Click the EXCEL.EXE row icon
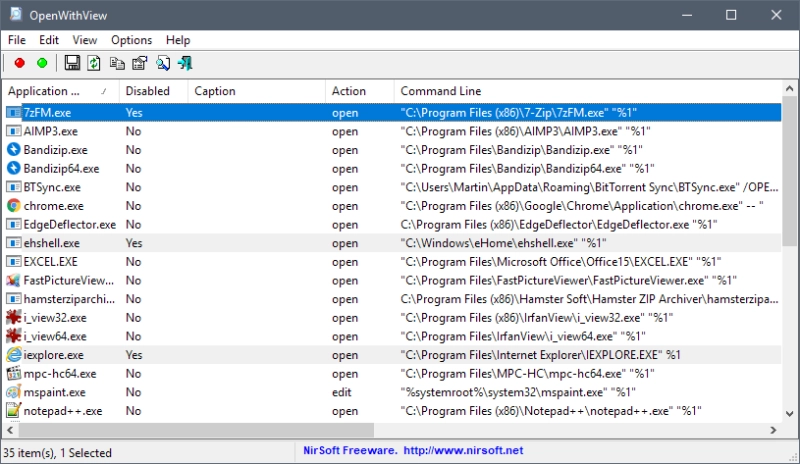800x464 pixels. pyautogui.click(x=14, y=261)
